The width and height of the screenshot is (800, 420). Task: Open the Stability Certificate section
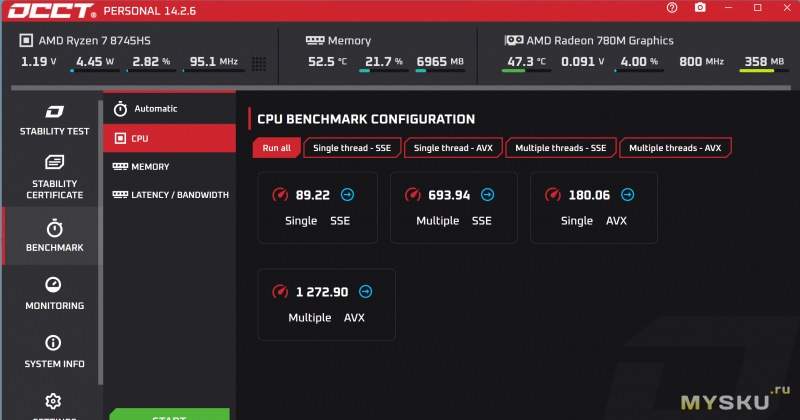pyautogui.click(x=54, y=177)
